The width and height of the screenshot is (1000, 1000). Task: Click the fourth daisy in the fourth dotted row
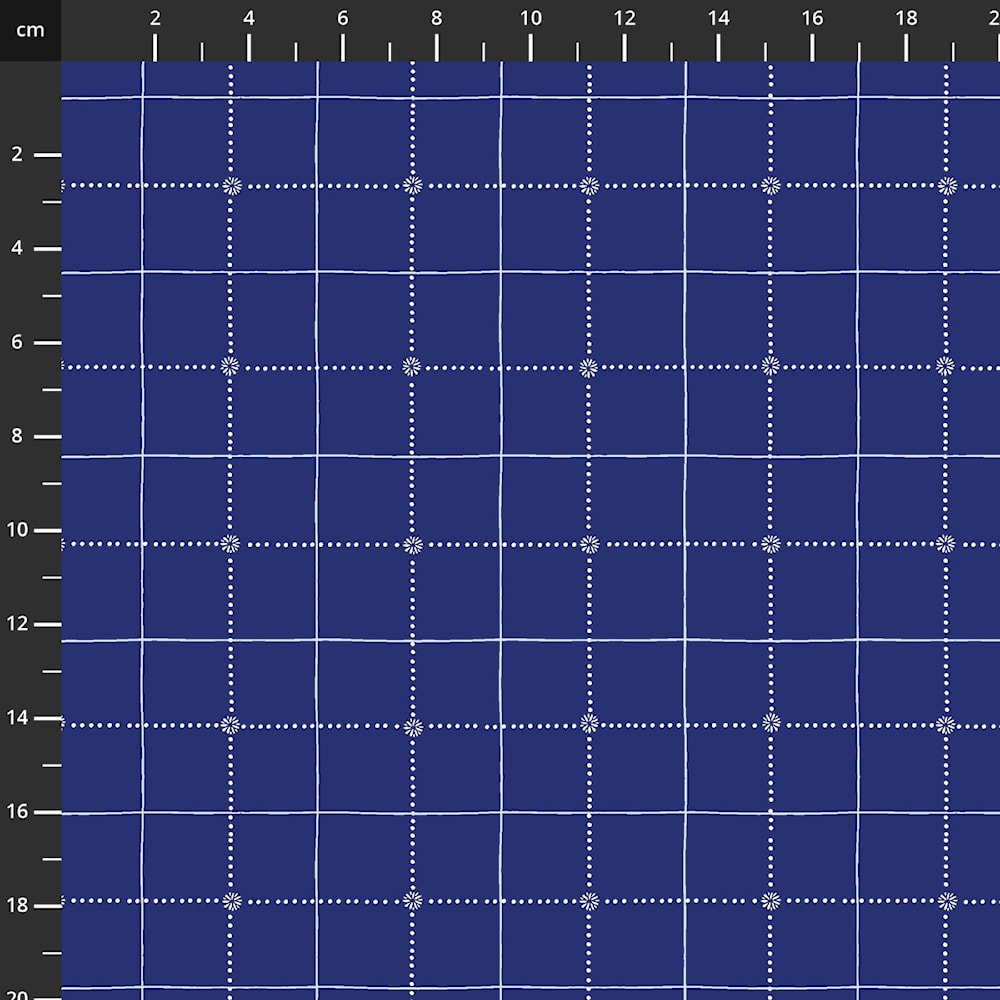point(770,722)
